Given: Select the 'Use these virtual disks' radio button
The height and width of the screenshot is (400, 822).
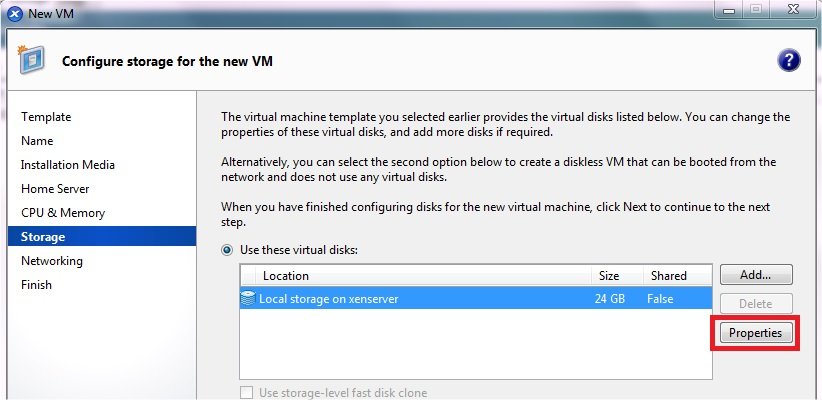Looking at the screenshot, I should pyautogui.click(x=227, y=249).
